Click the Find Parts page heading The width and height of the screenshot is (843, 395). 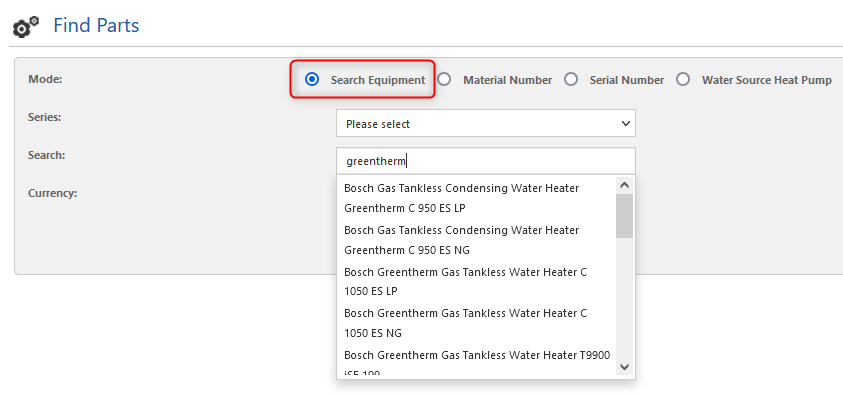click(96, 25)
